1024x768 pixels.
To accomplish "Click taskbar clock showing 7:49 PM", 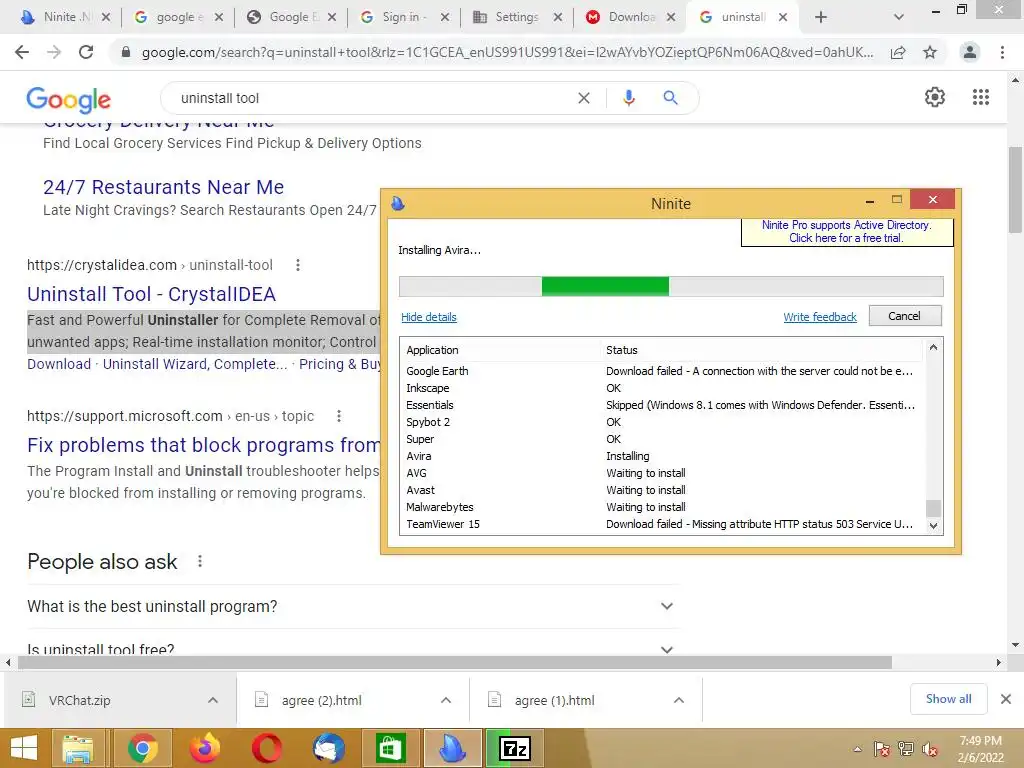I will tap(980, 749).
